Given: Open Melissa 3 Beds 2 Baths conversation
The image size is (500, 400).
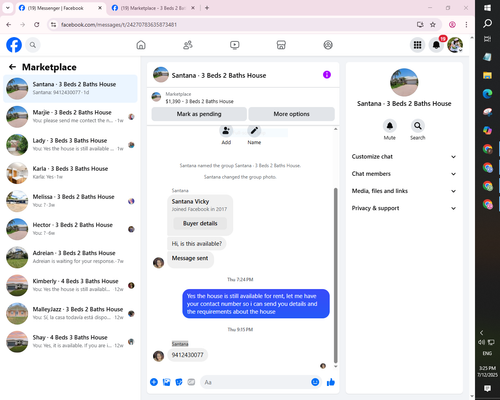Looking at the screenshot, I should point(70,201).
